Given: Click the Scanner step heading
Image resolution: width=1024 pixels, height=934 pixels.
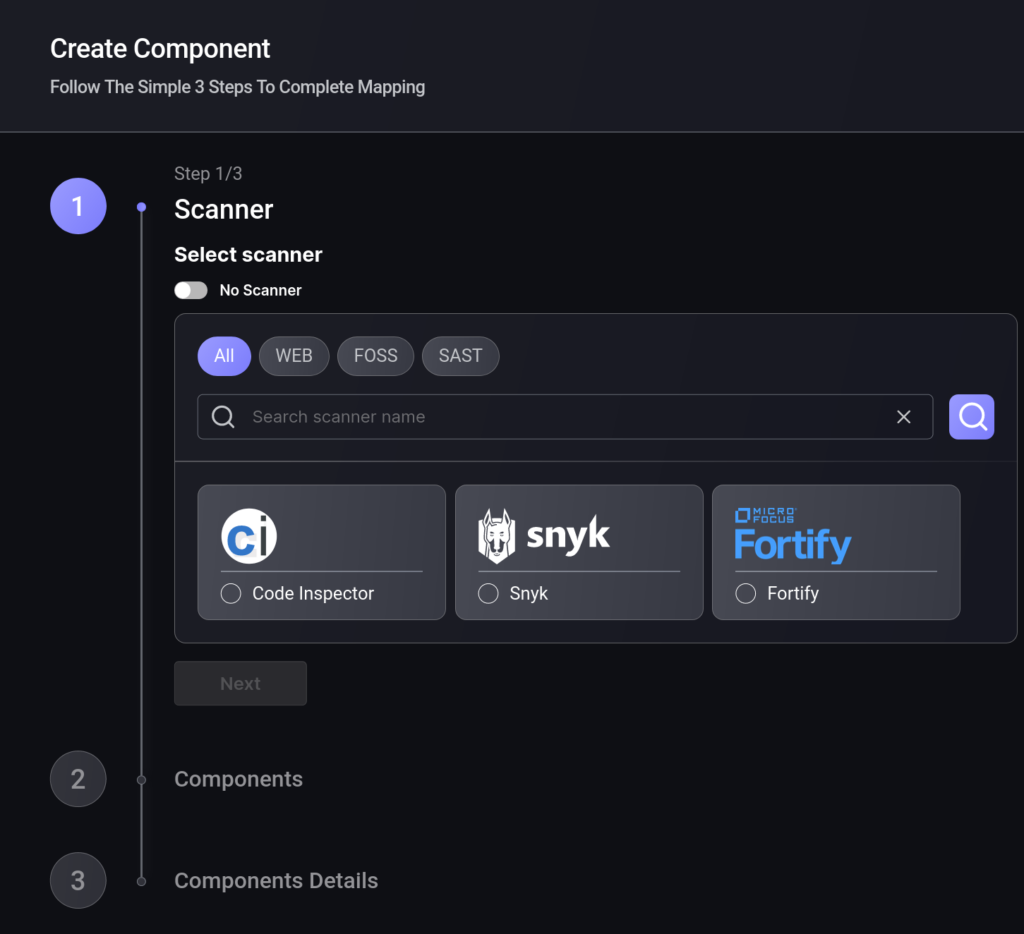Looking at the screenshot, I should click(223, 210).
